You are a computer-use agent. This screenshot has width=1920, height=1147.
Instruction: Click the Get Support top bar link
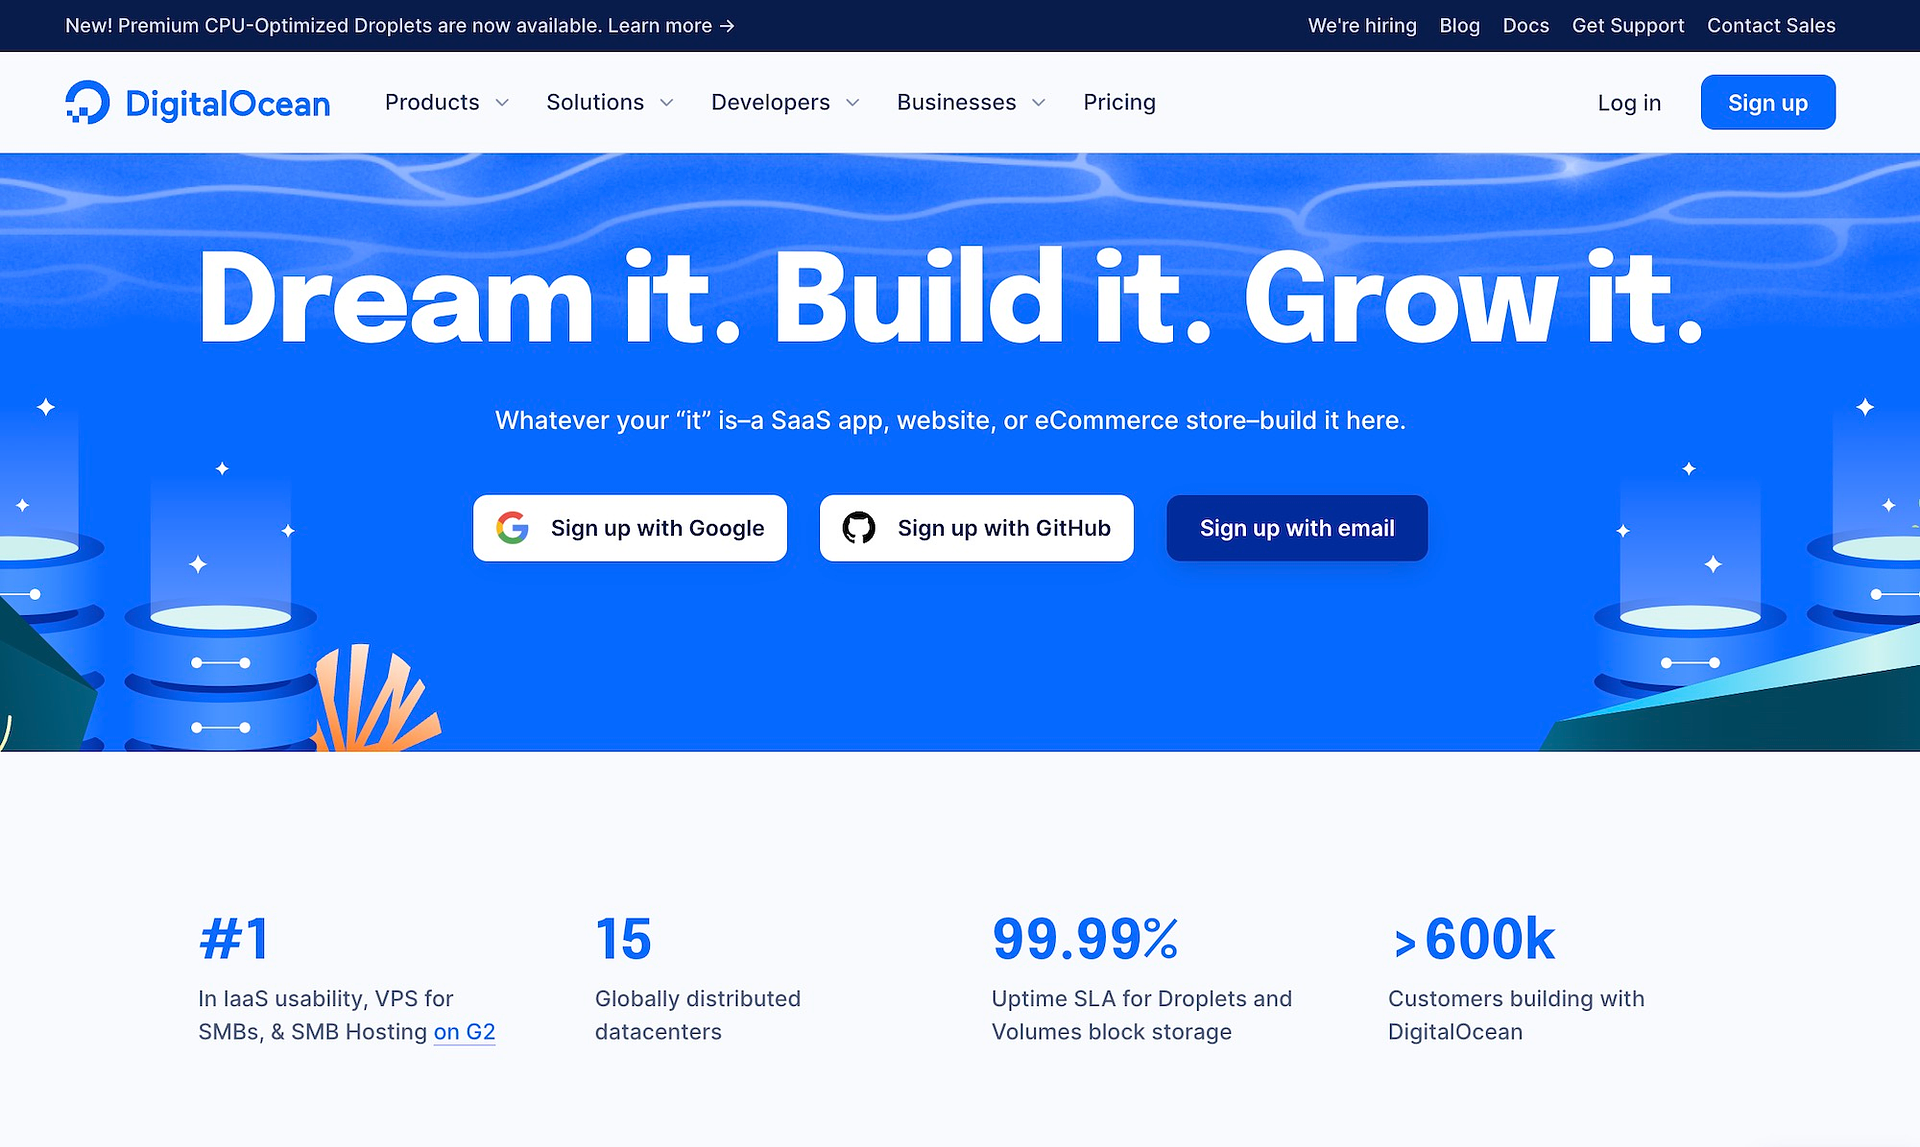(1628, 26)
